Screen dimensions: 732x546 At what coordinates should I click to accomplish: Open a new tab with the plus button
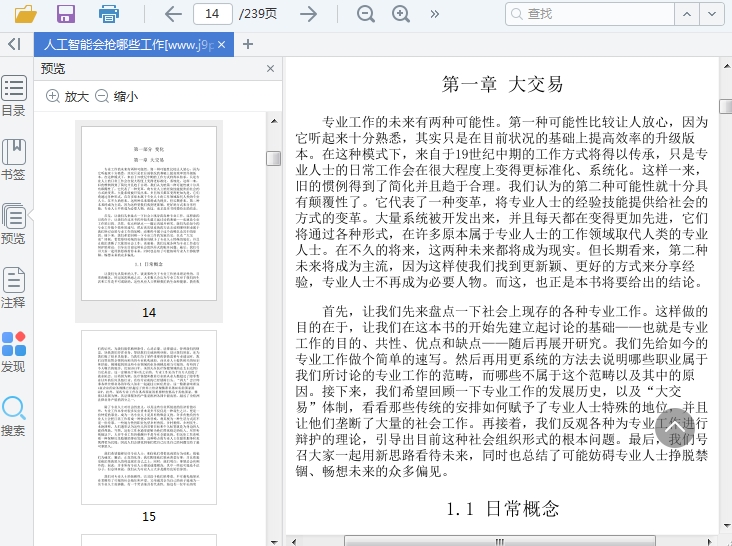click(248, 44)
